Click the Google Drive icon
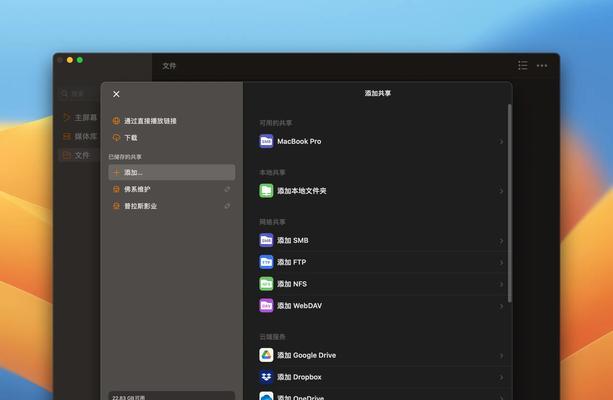 266,355
